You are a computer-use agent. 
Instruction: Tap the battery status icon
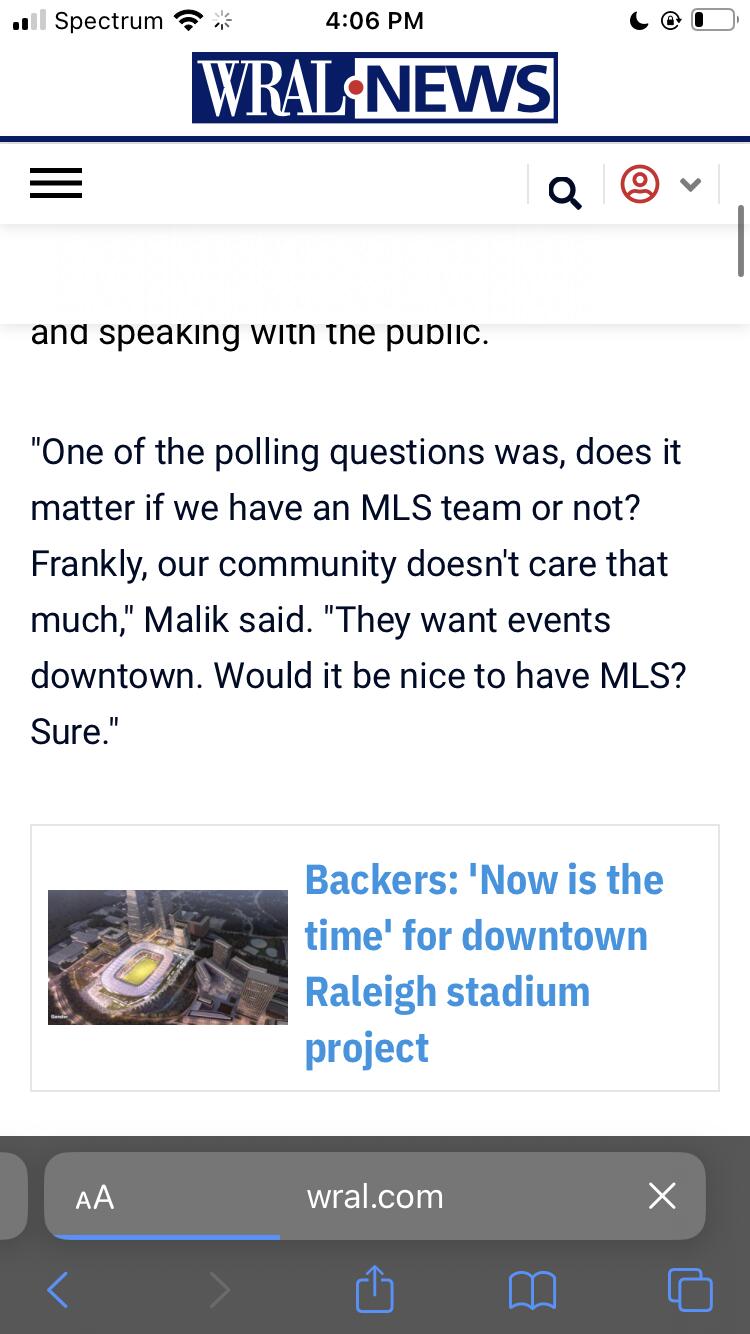click(x=713, y=20)
